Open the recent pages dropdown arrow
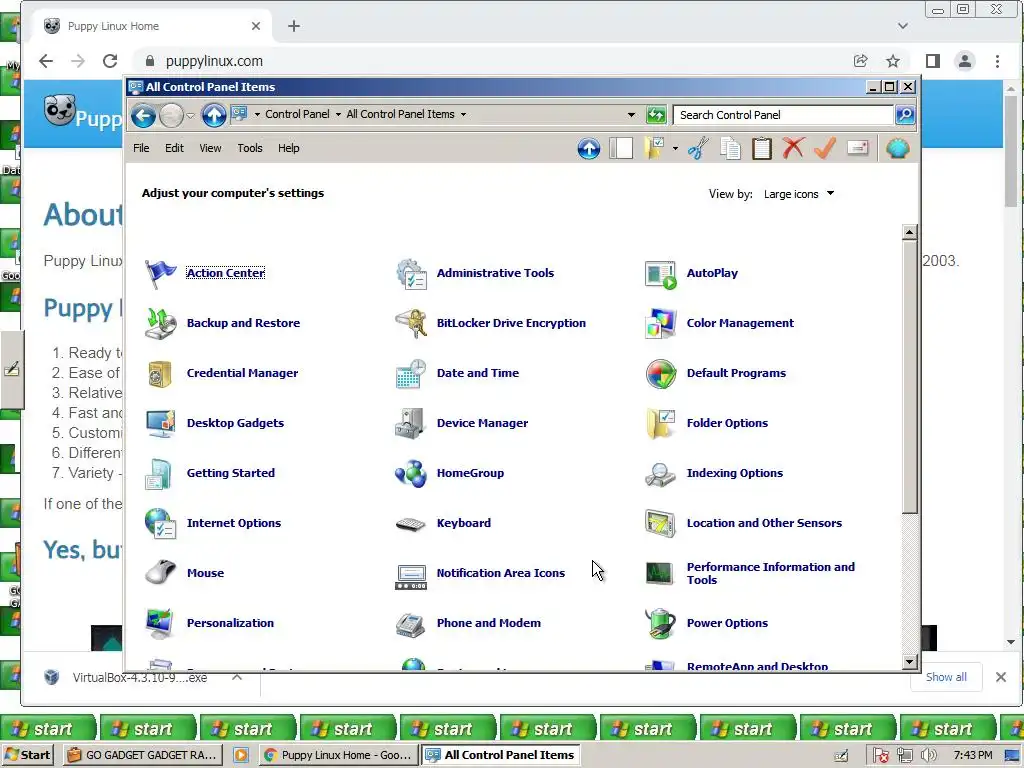Image resolution: width=1024 pixels, height=768 pixels. click(190, 116)
